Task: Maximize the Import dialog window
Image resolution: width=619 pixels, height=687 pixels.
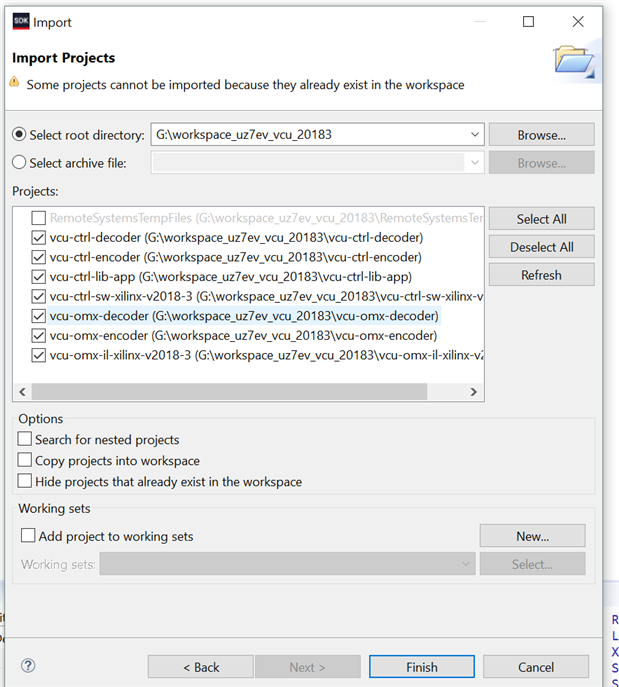Action: coord(529,21)
